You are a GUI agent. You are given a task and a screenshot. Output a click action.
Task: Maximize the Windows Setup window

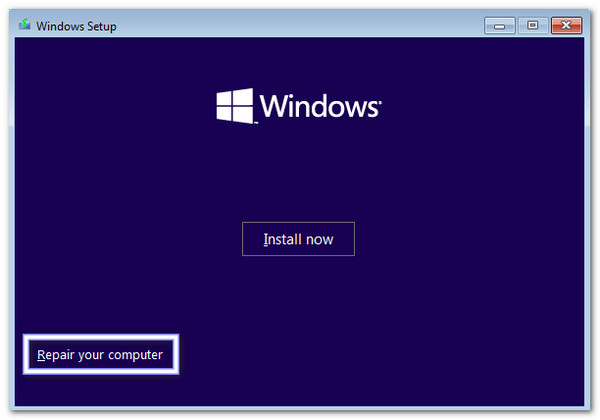pos(532,25)
